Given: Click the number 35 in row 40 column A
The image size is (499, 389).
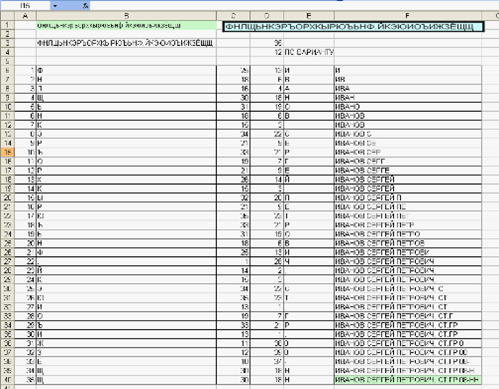Looking at the screenshot, I should coord(25,379).
